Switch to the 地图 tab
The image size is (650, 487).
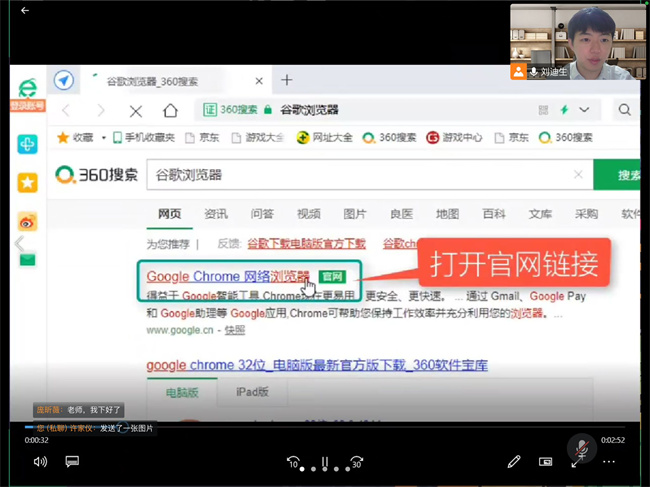click(447, 214)
